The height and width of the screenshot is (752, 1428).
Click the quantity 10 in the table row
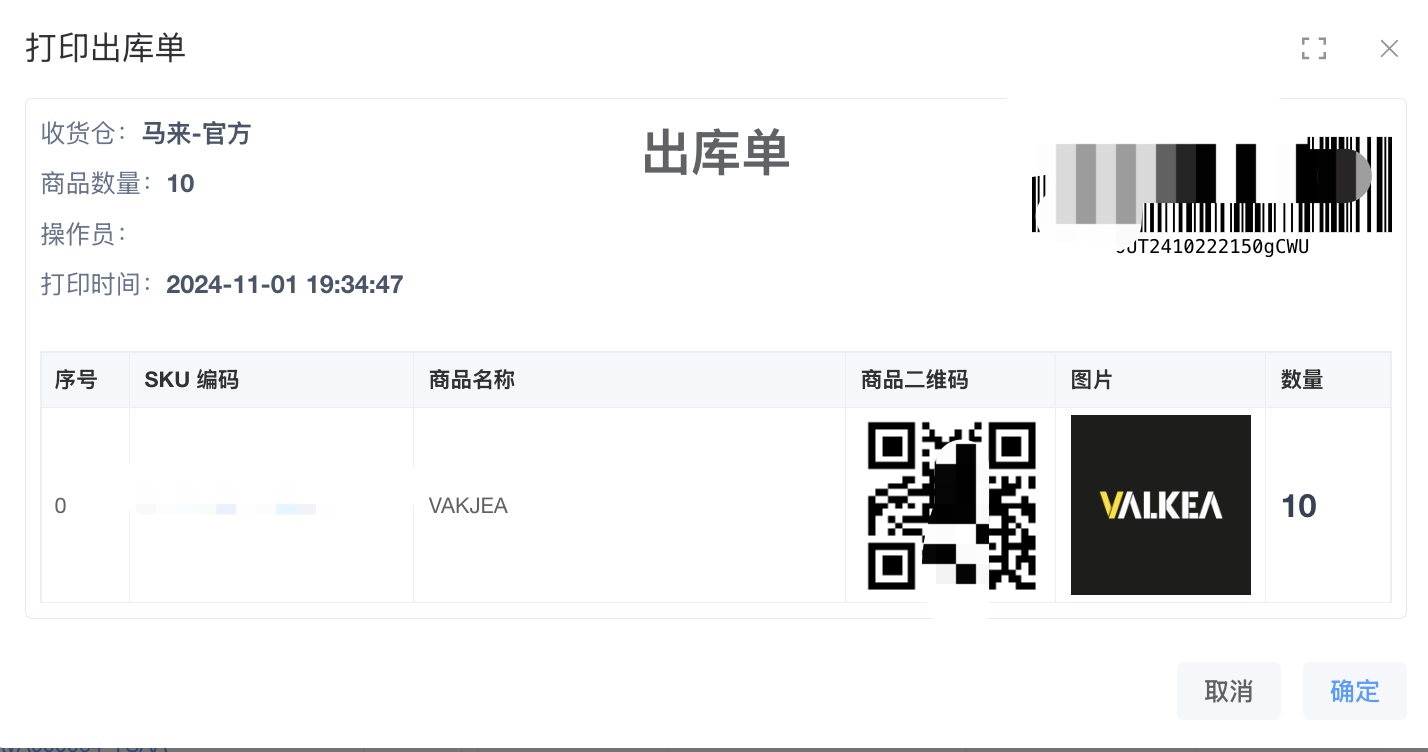[1299, 506]
